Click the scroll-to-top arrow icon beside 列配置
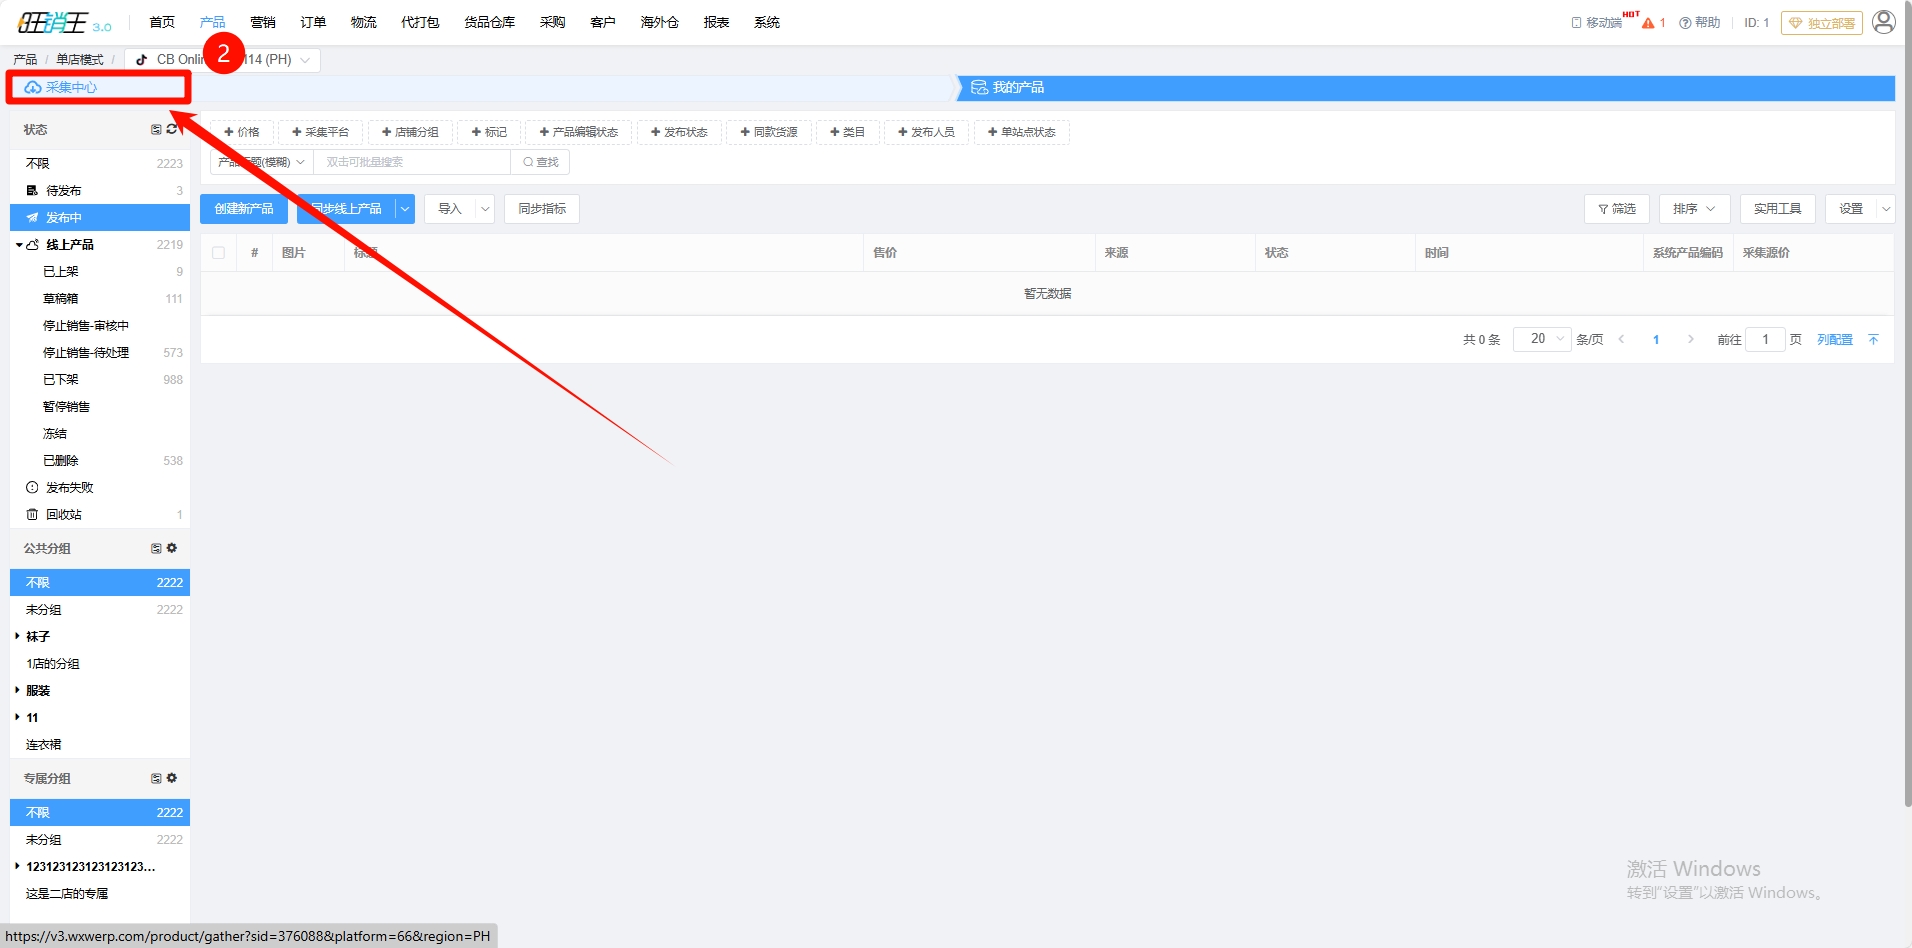Viewport: 1912px width, 948px height. [1873, 340]
